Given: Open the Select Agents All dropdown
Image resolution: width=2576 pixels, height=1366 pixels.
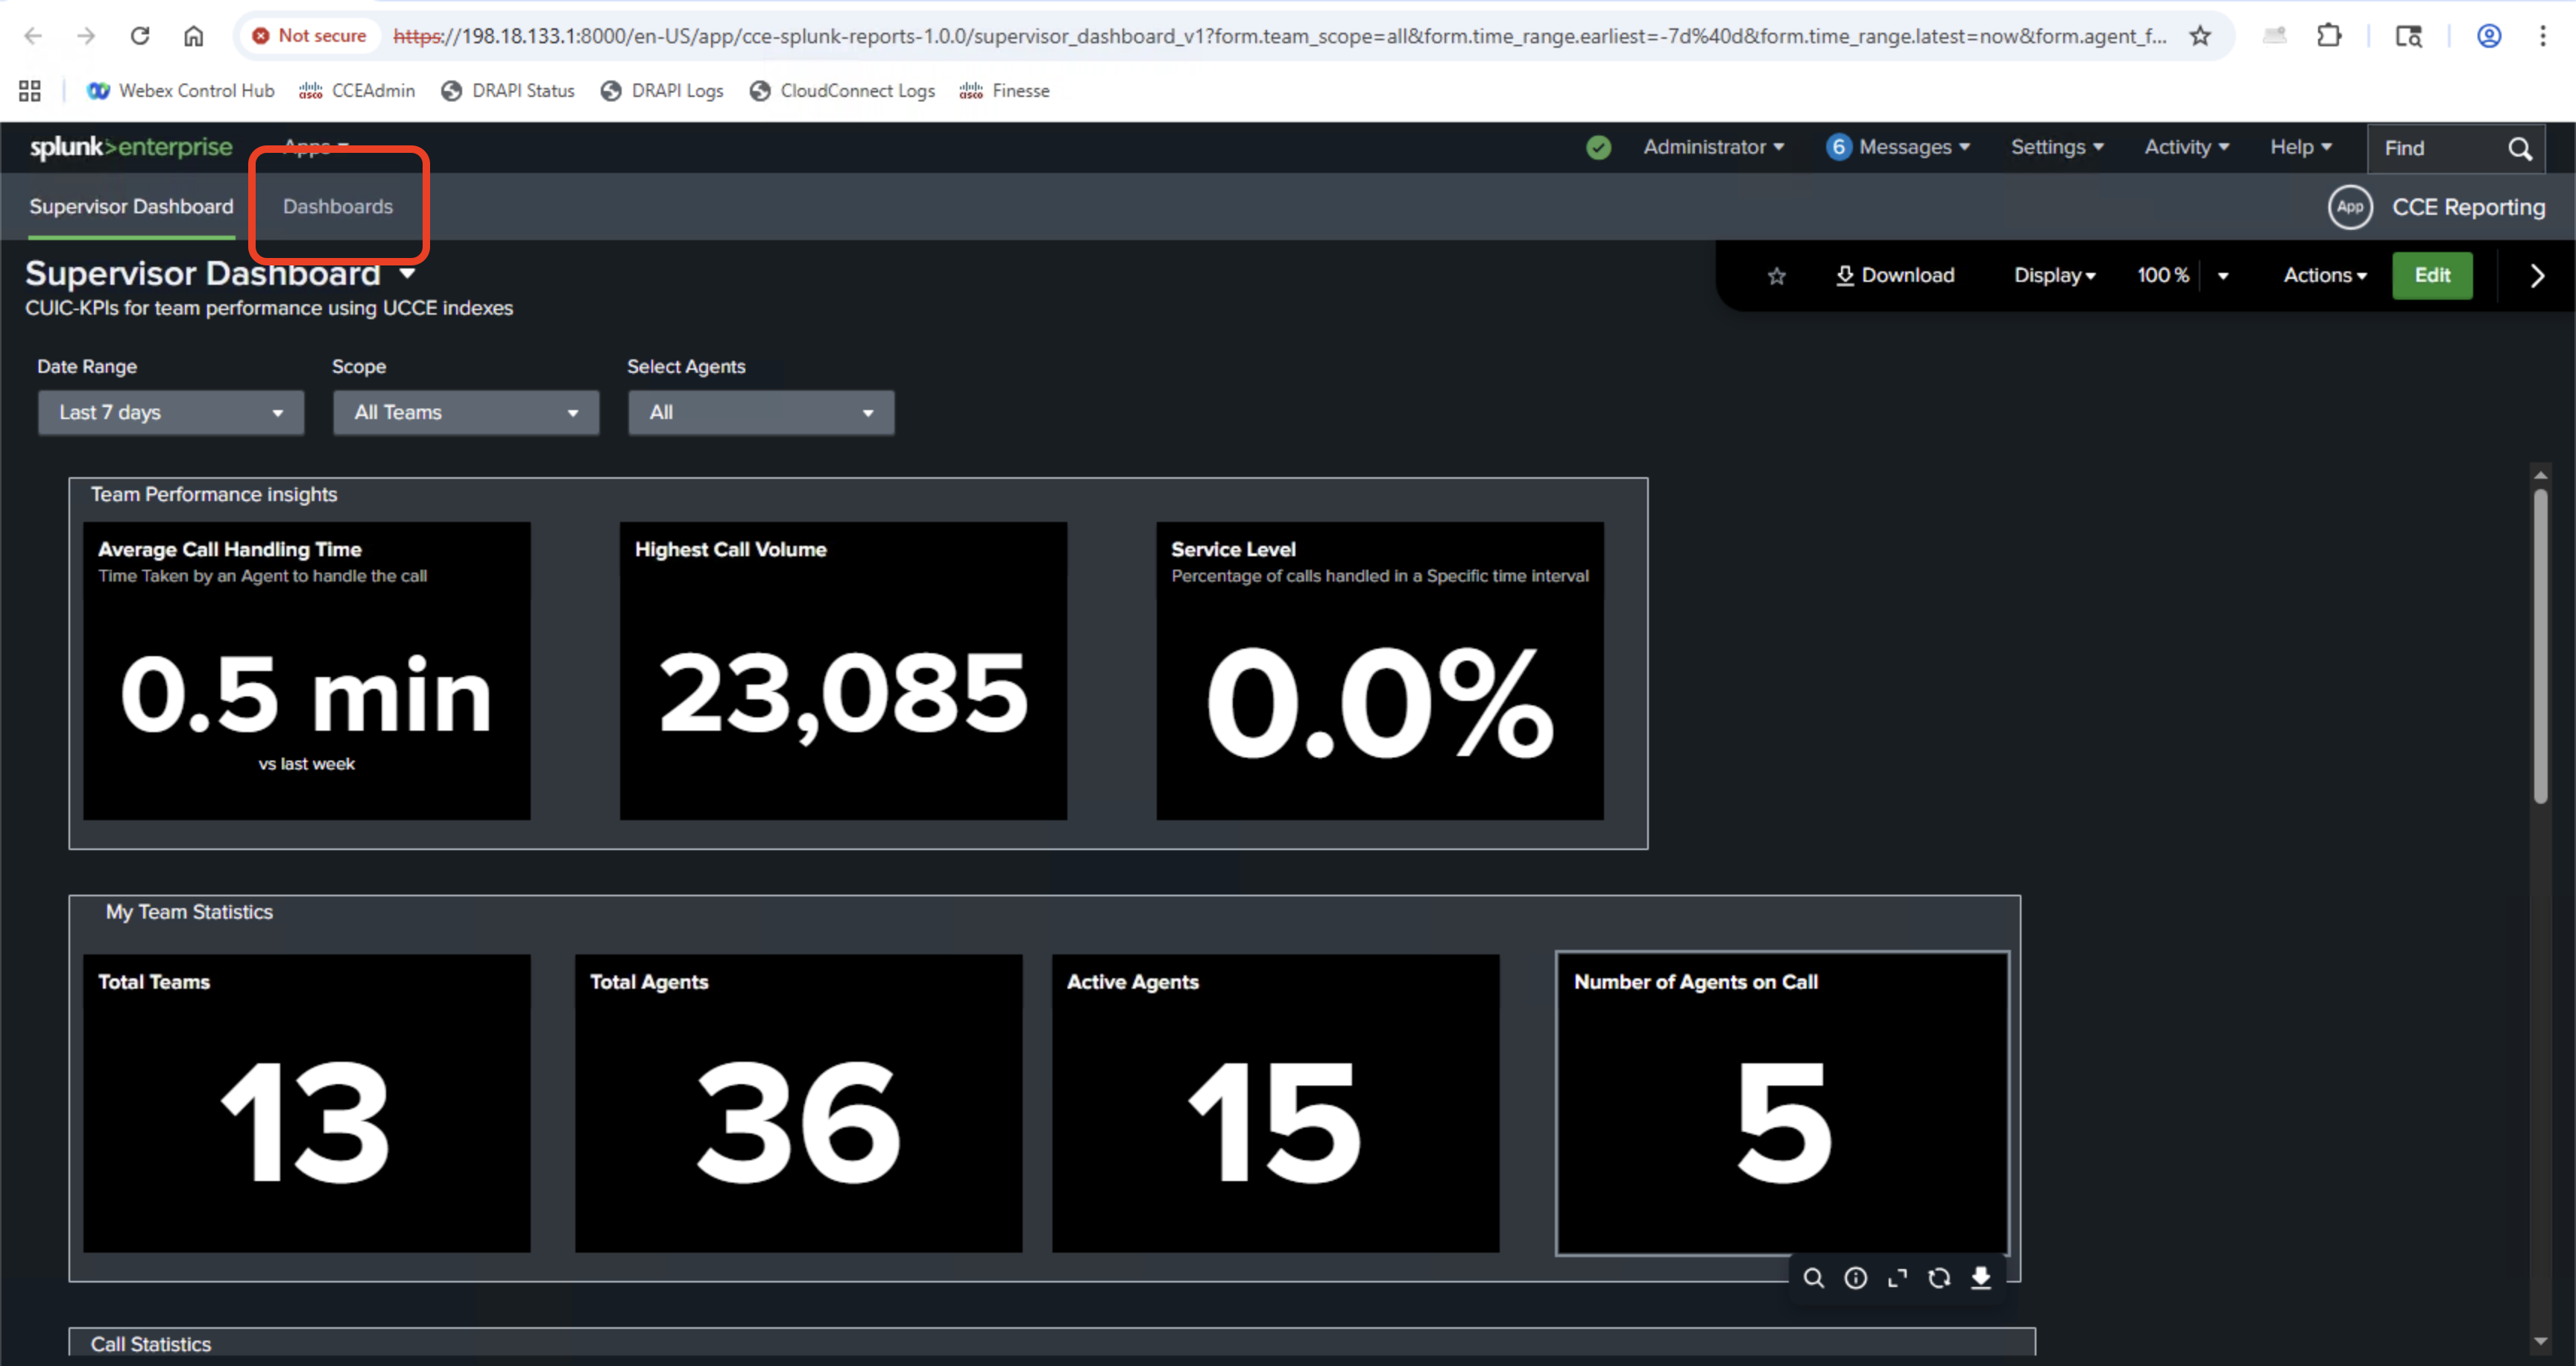Looking at the screenshot, I should [x=761, y=413].
